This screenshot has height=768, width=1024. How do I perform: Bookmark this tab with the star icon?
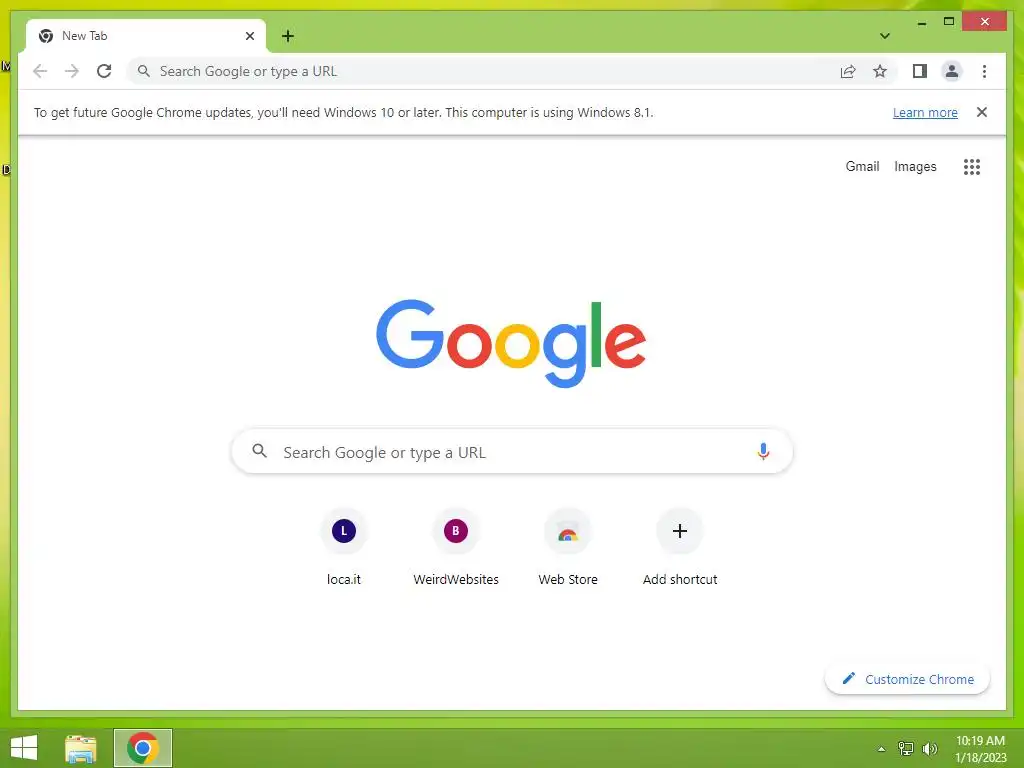coord(880,71)
